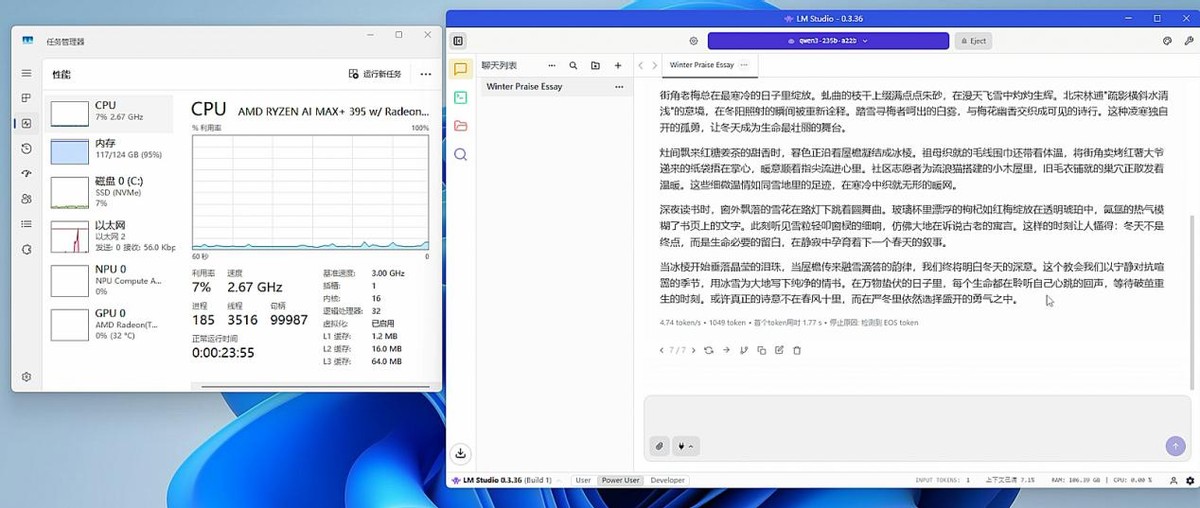Open Task Manager more options ellipsis
The image size is (1200, 508).
click(x=426, y=74)
